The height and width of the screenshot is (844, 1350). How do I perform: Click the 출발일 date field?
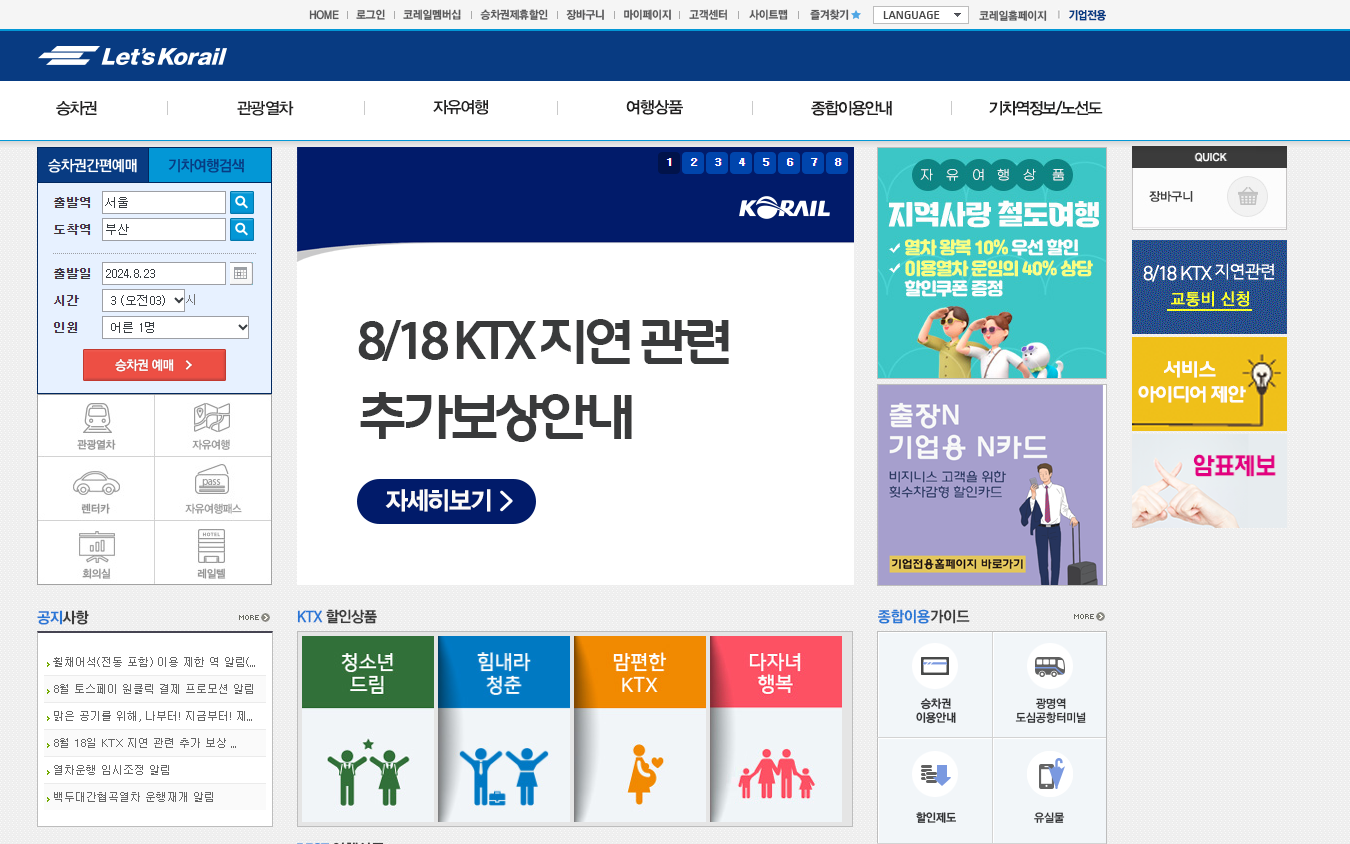[164, 273]
